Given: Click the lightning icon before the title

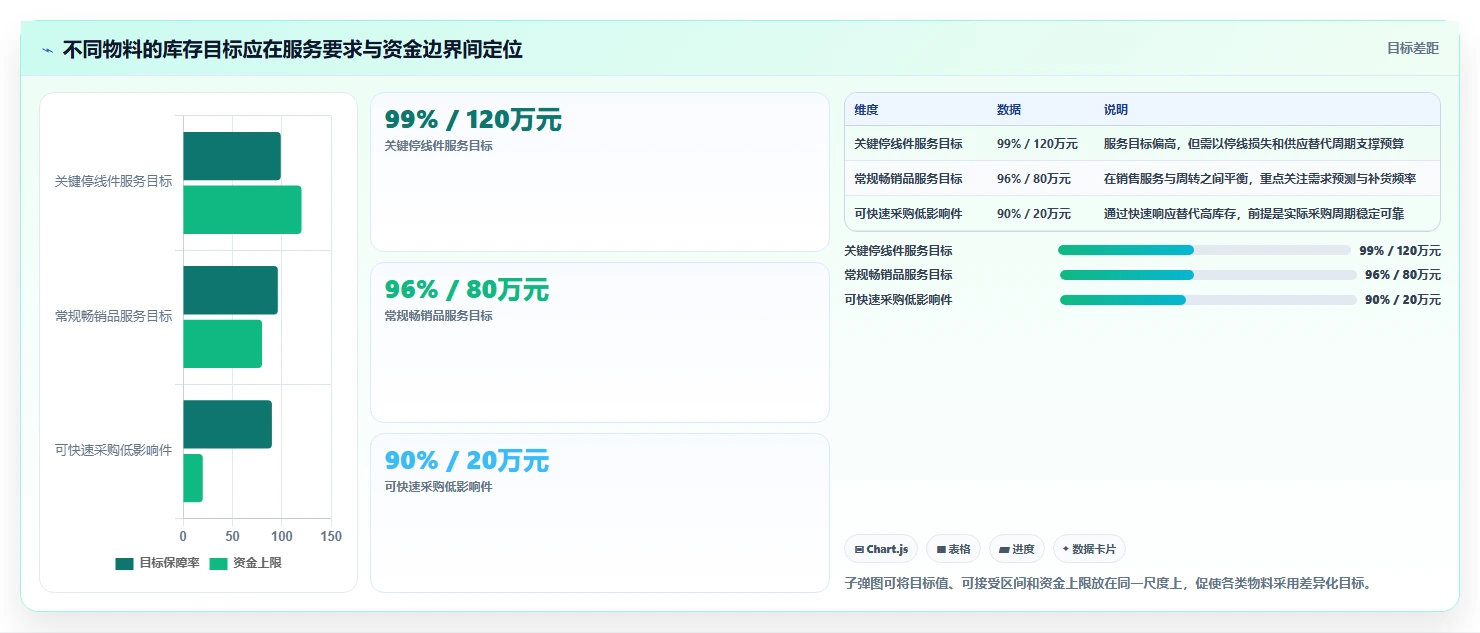Looking at the screenshot, I should 48,50.
